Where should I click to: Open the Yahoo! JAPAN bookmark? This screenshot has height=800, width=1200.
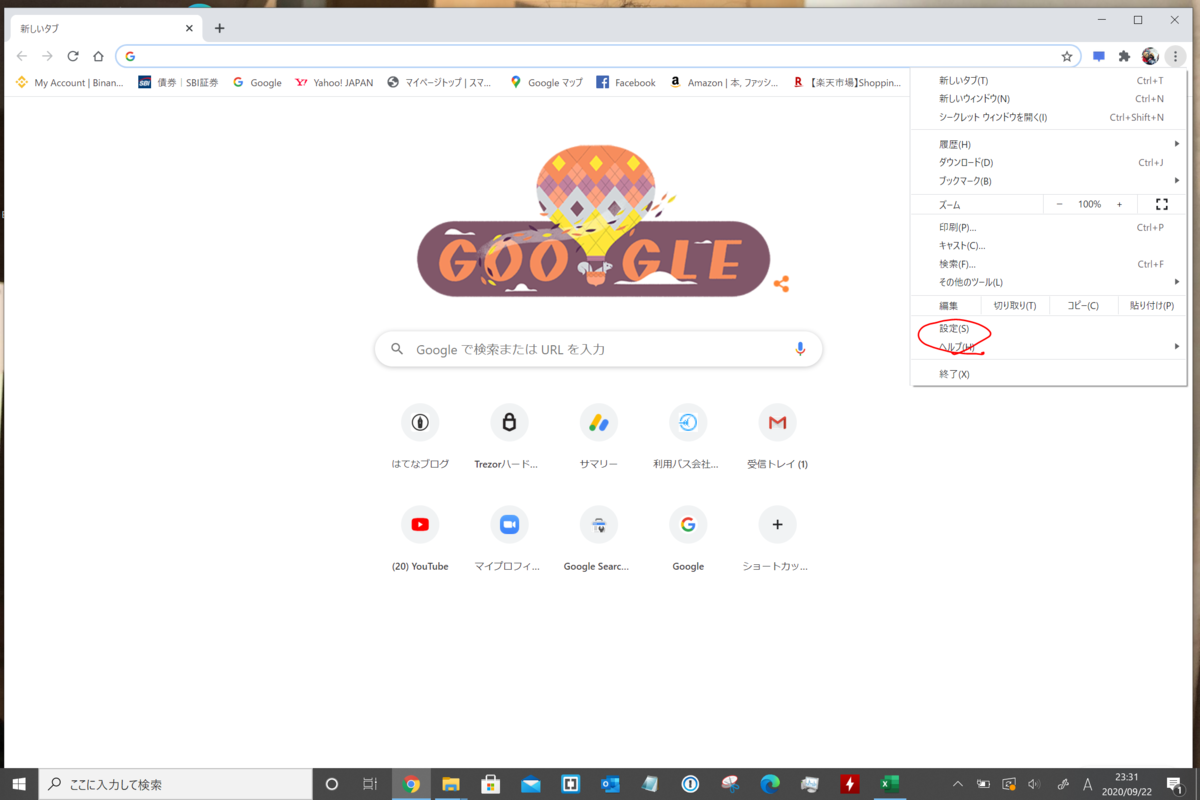[334, 83]
